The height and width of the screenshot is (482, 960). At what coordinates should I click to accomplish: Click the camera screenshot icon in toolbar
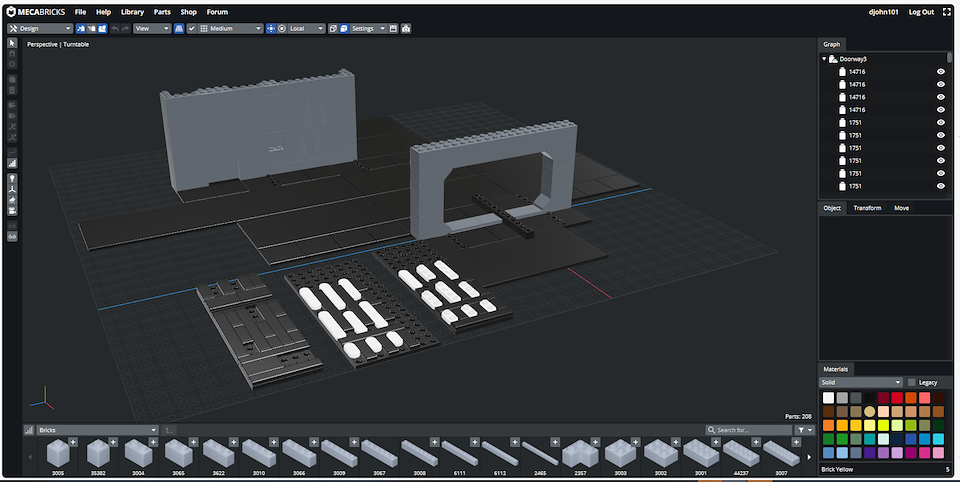pyautogui.click(x=405, y=29)
